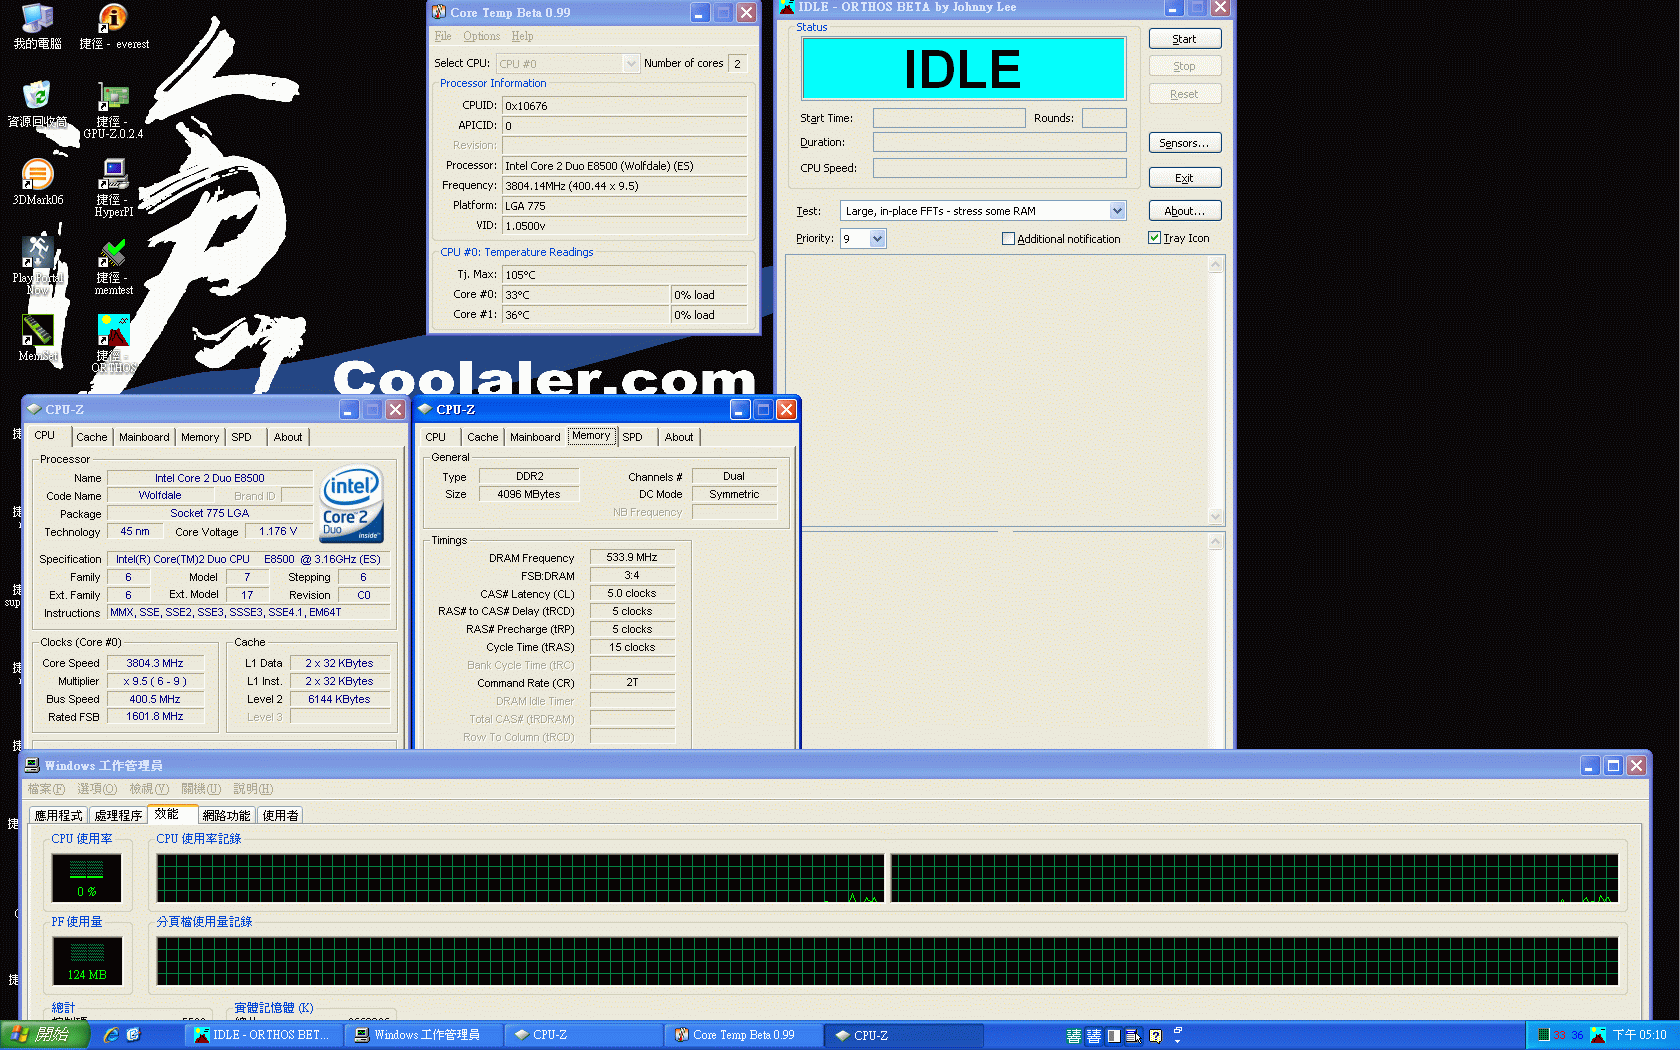Launch Internet Explorer from quick launch

coord(111,1035)
